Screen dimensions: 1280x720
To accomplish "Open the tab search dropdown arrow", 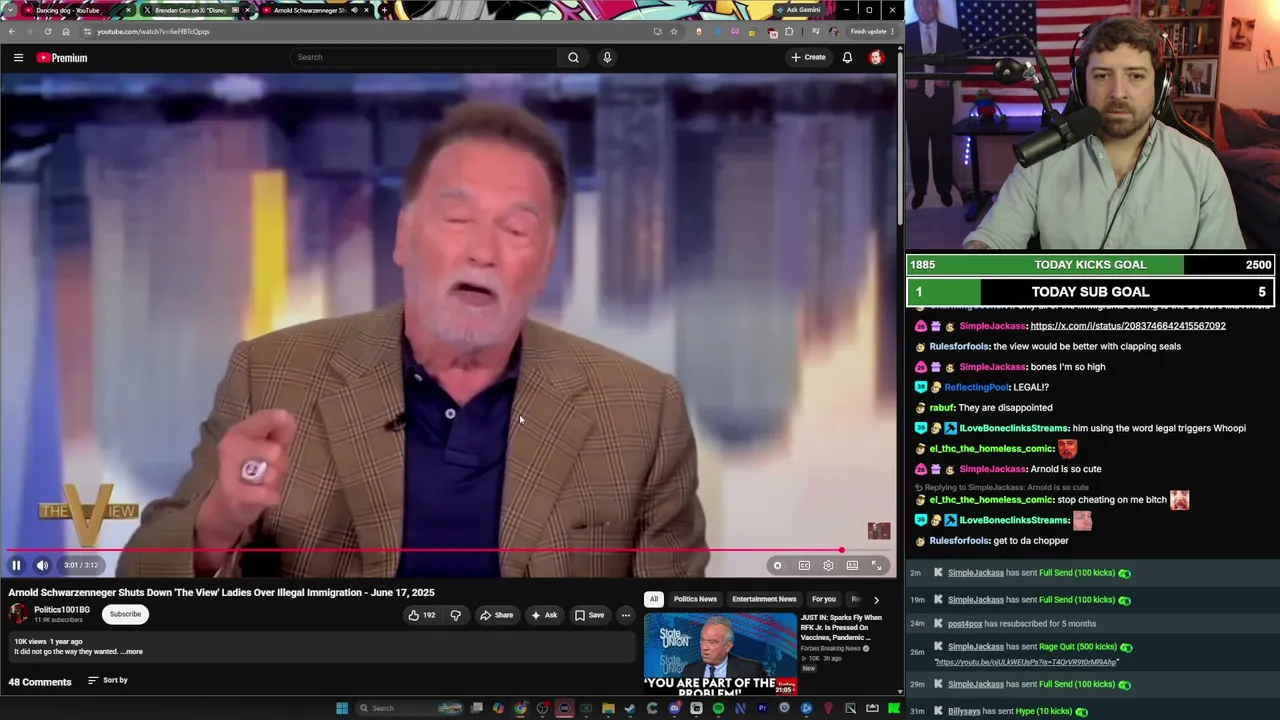I will [11, 10].
